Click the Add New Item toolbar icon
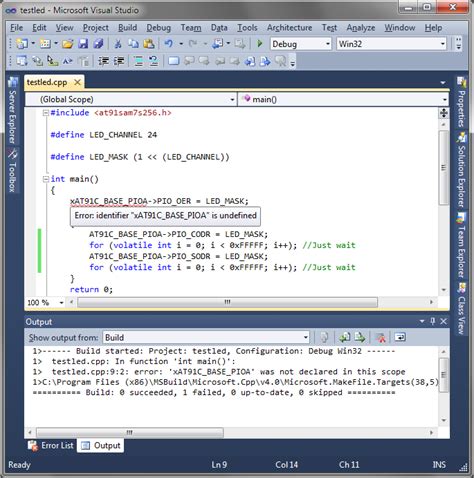The width and height of the screenshot is (474, 478). coord(45,44)
